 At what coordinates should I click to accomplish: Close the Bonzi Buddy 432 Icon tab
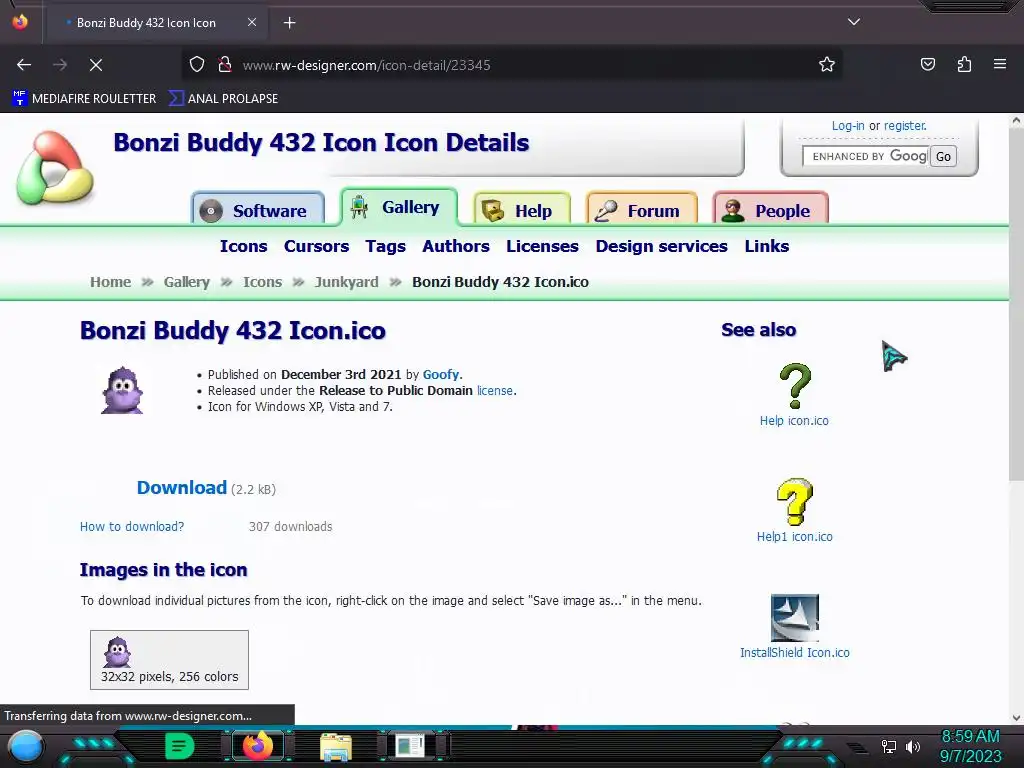[x=251, y=22]
